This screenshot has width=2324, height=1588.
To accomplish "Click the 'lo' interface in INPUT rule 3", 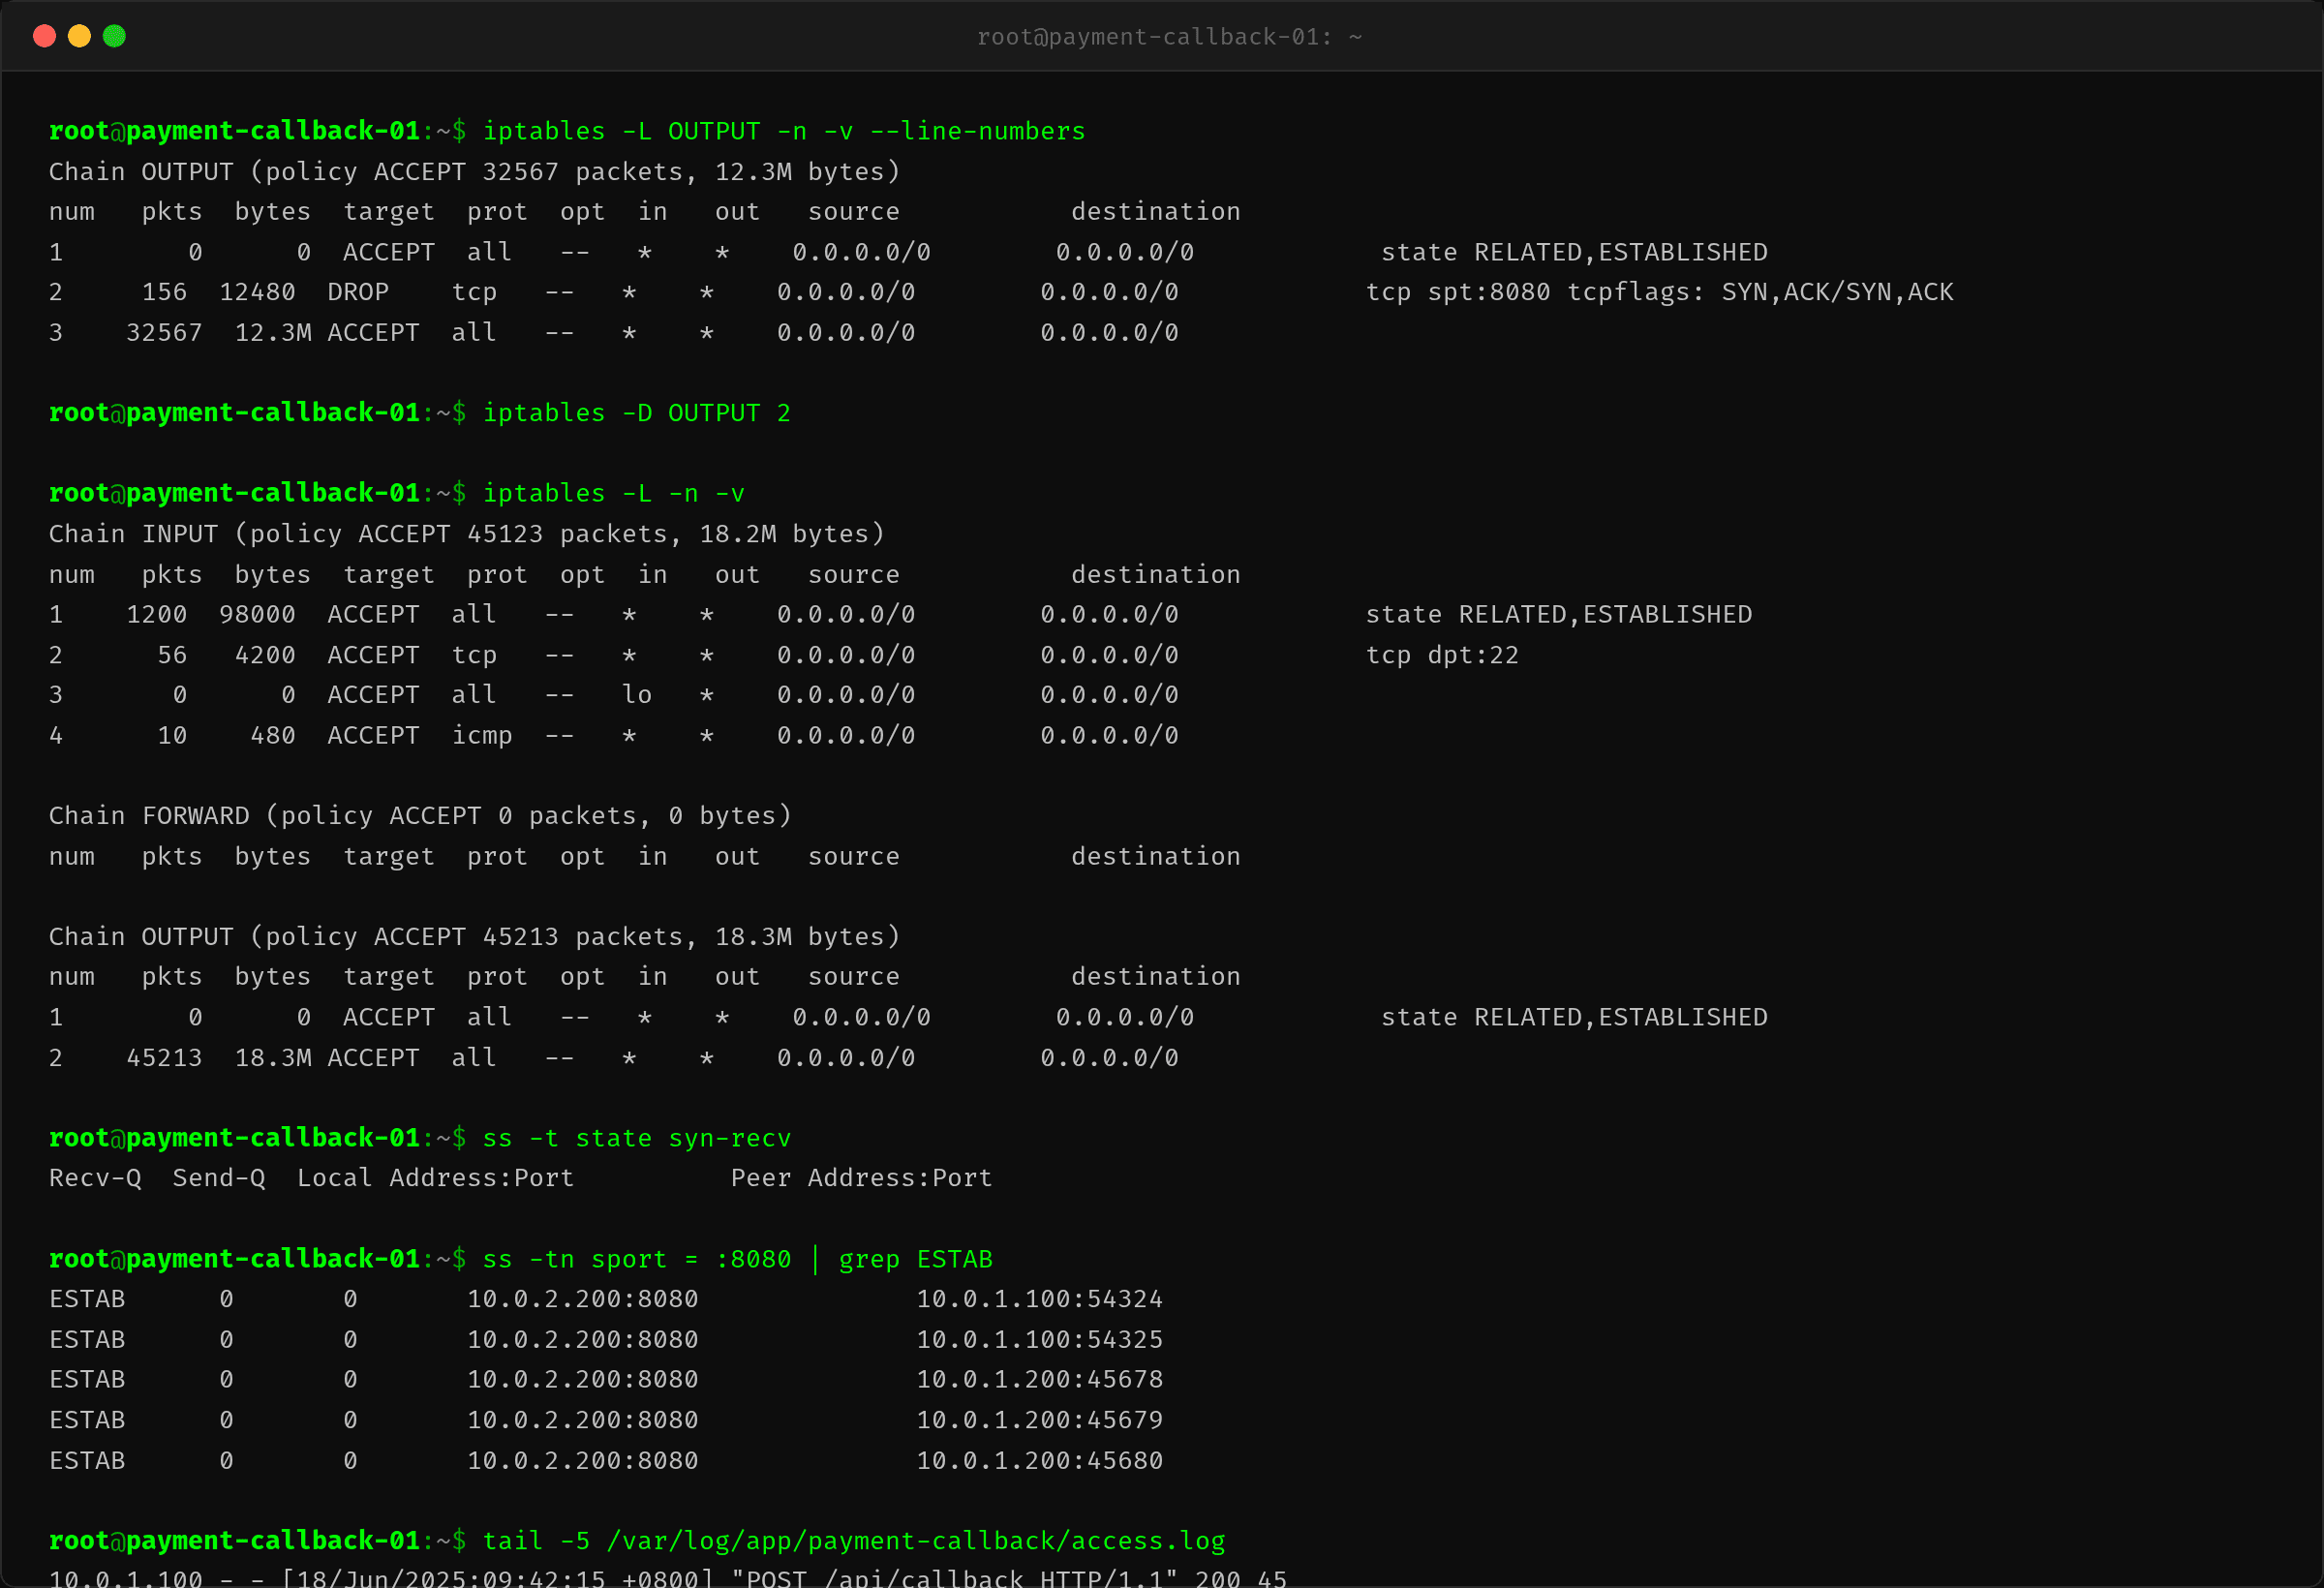I will pyautogui.click(x=637, y=695).
